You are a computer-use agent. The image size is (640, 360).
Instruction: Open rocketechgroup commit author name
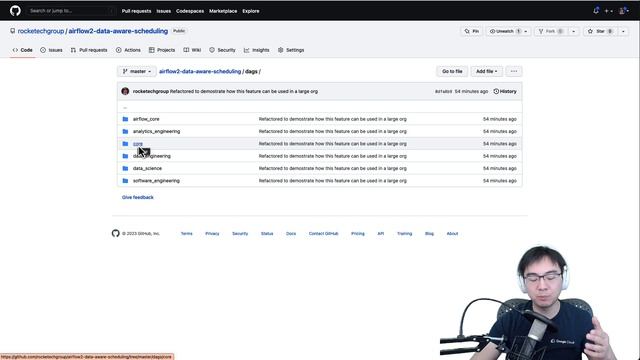click(151, 91)
